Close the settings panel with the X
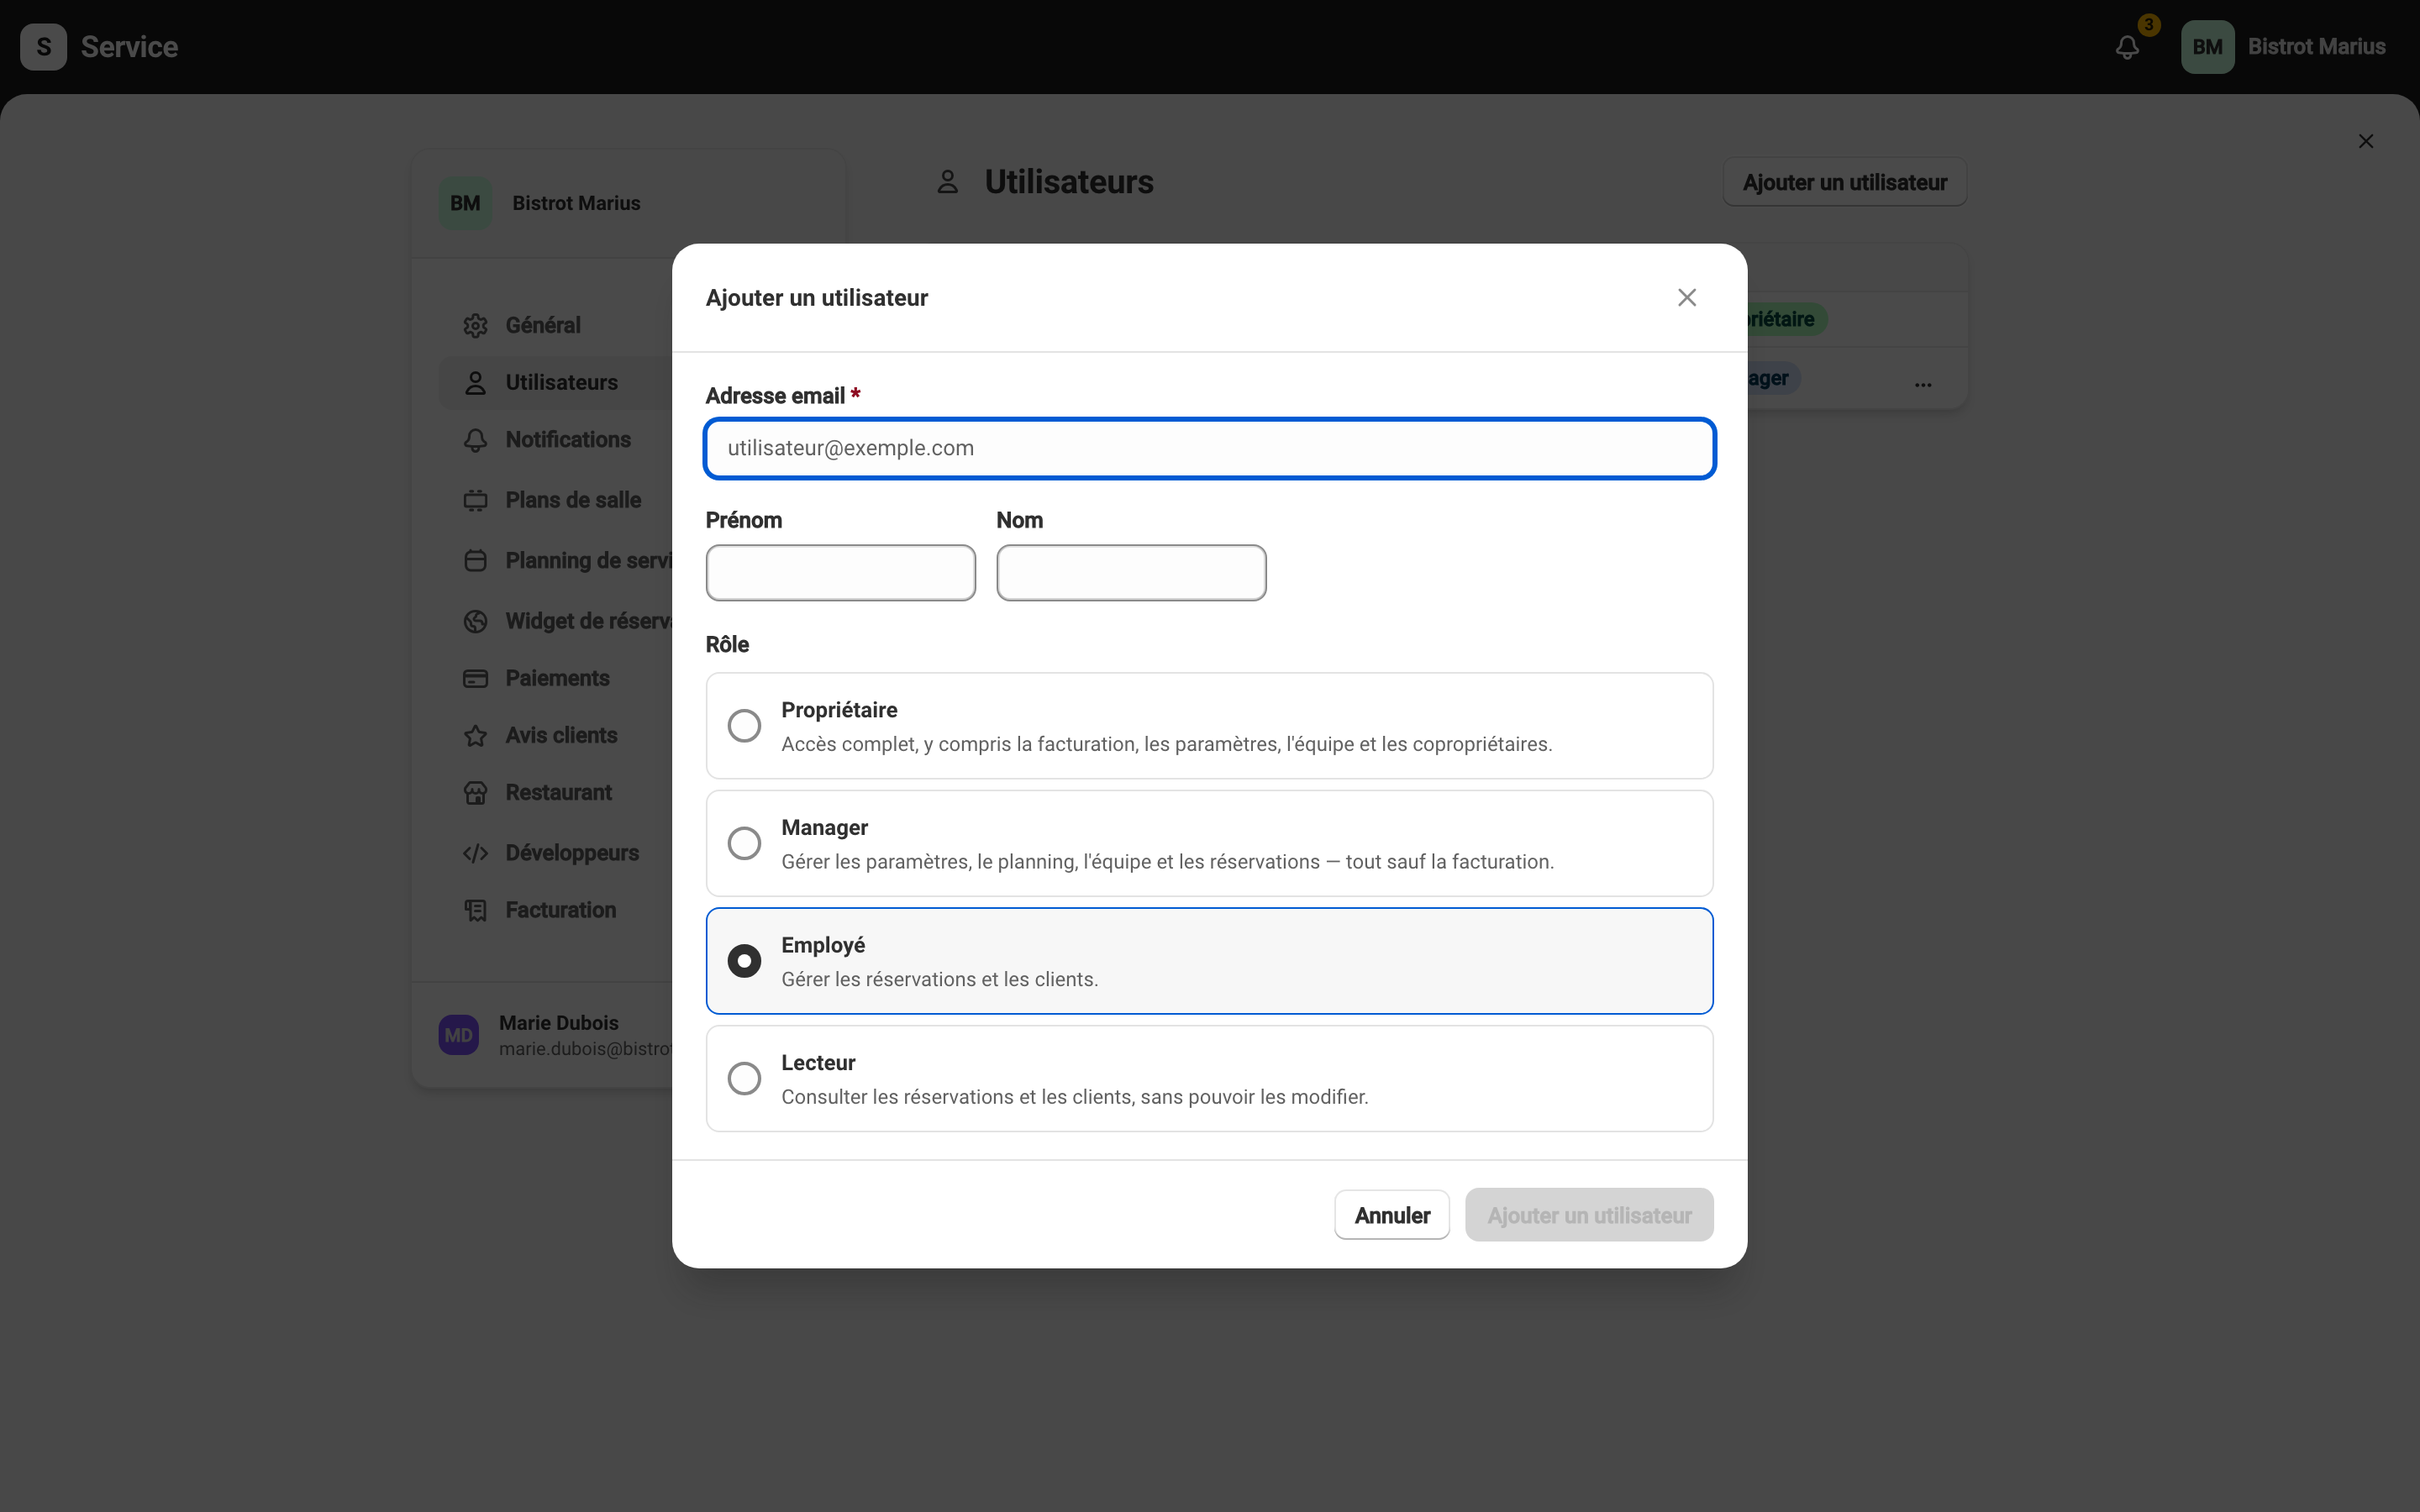 coord(2366,141)
